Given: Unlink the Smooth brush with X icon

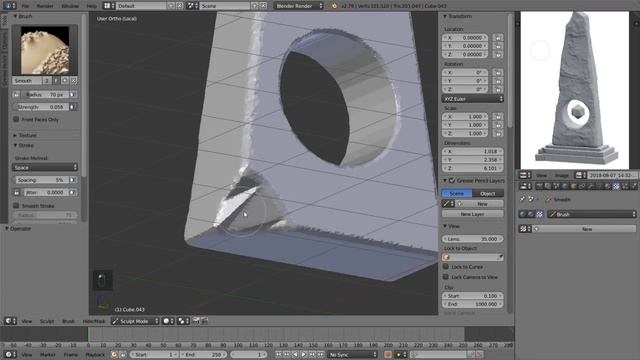Looking at the screenshot, I should point(73,81).
